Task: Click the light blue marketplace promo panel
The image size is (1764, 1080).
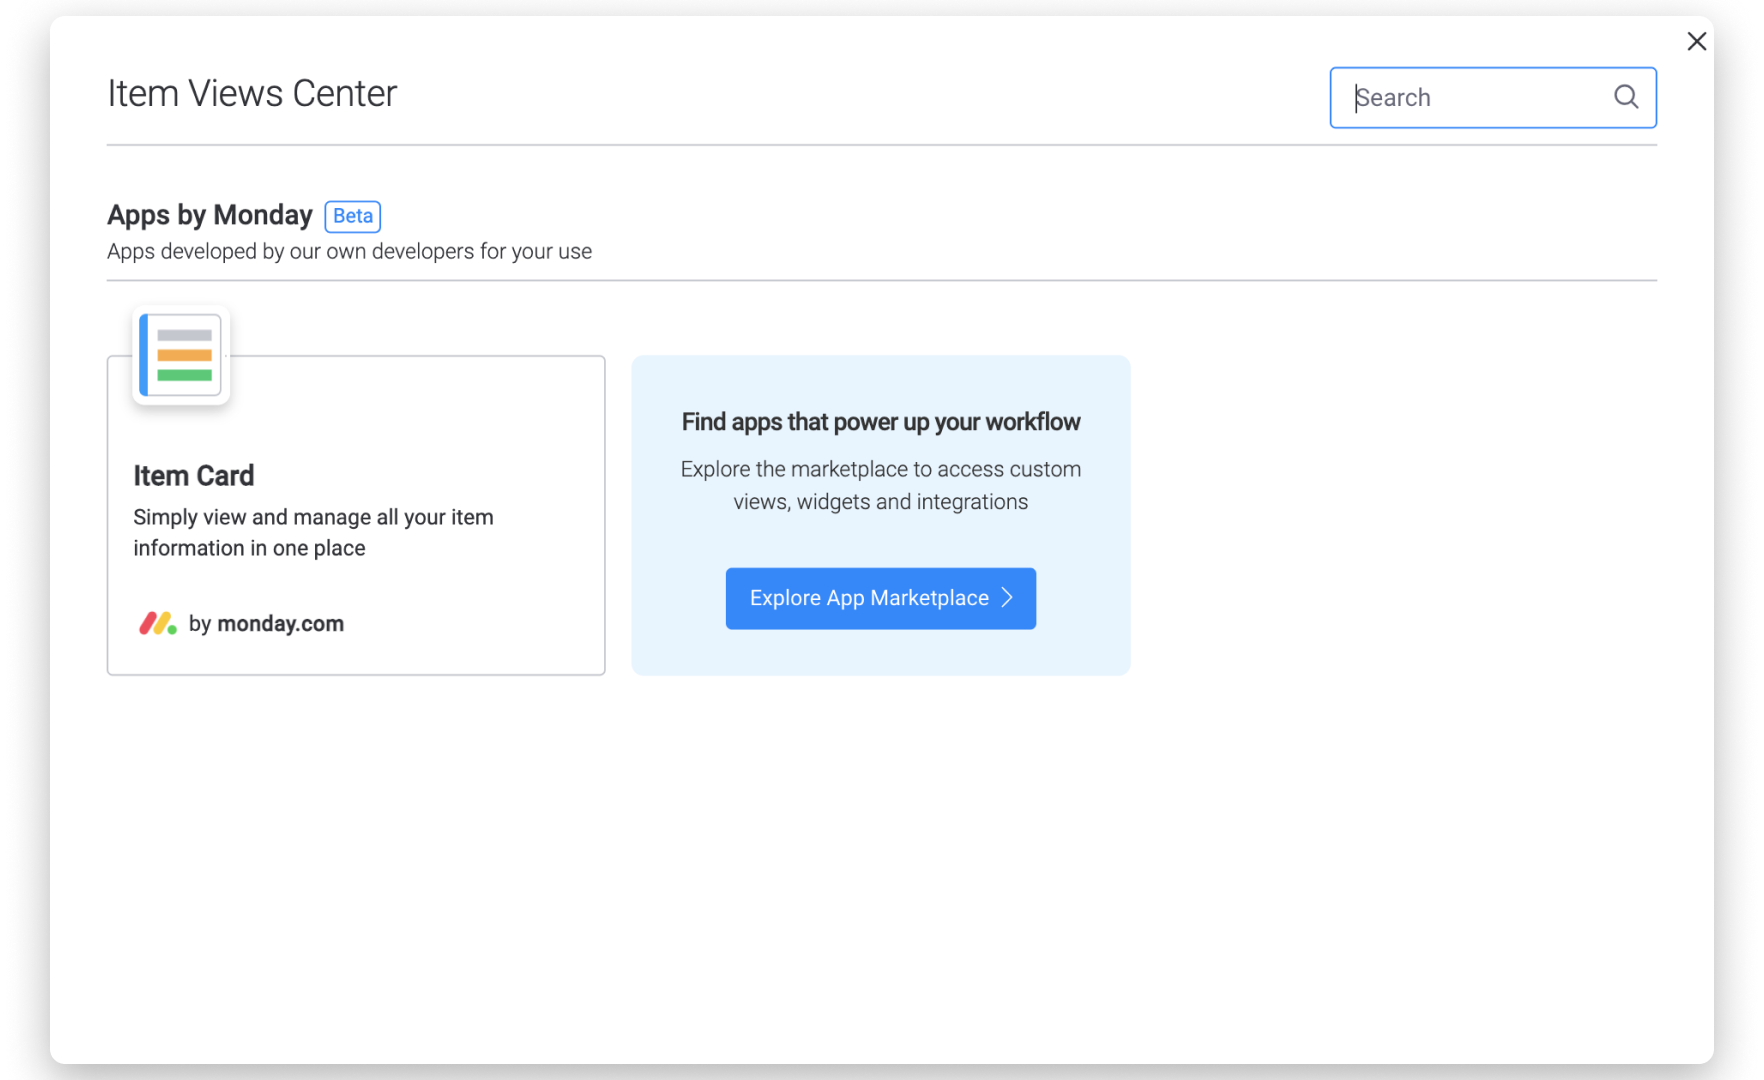Action: point(881,515)
